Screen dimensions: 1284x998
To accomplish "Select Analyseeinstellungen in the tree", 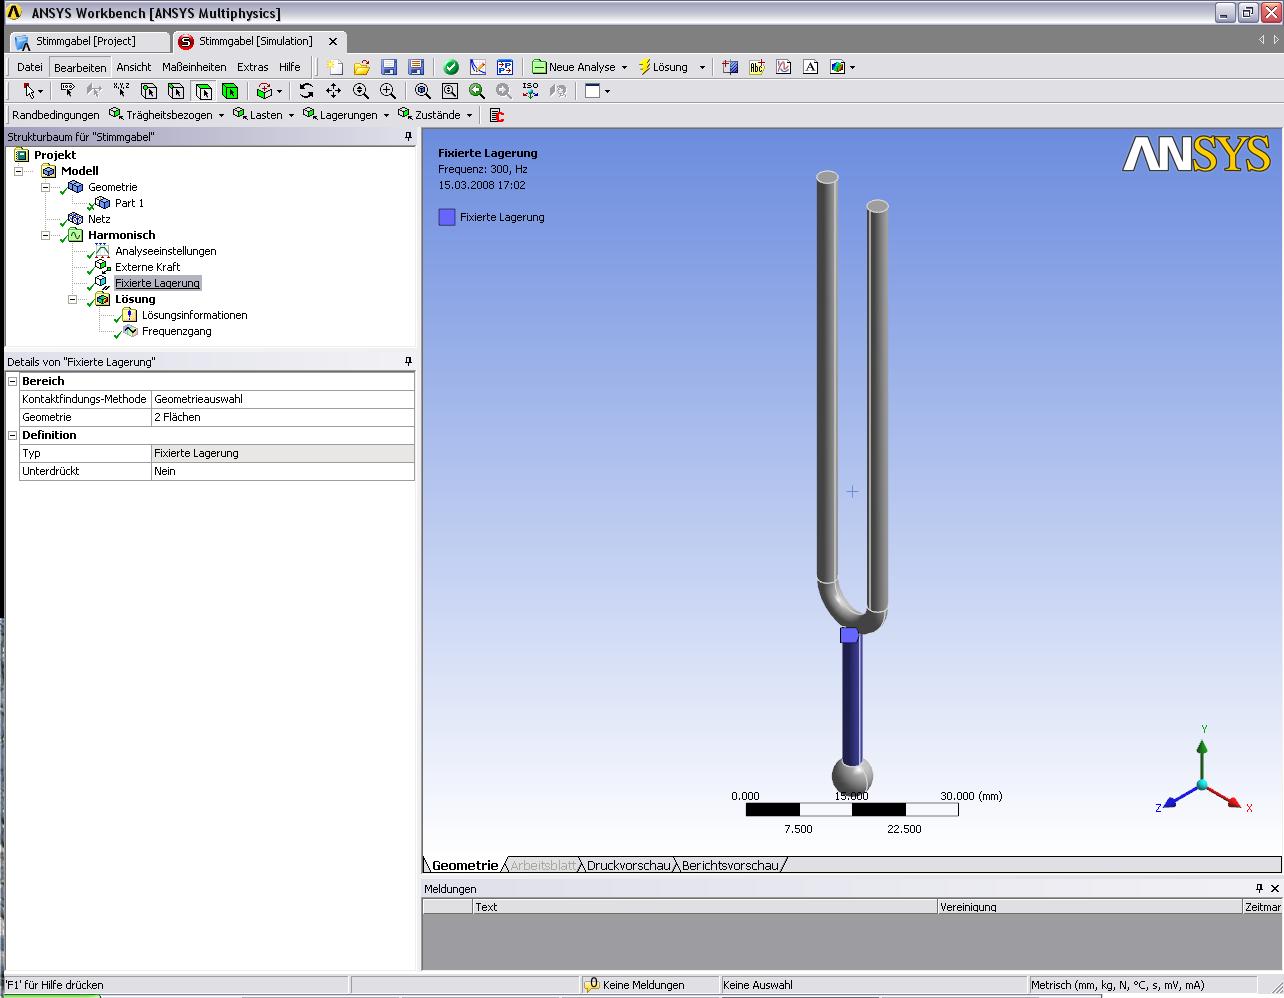I will click(x=165, y=251).
